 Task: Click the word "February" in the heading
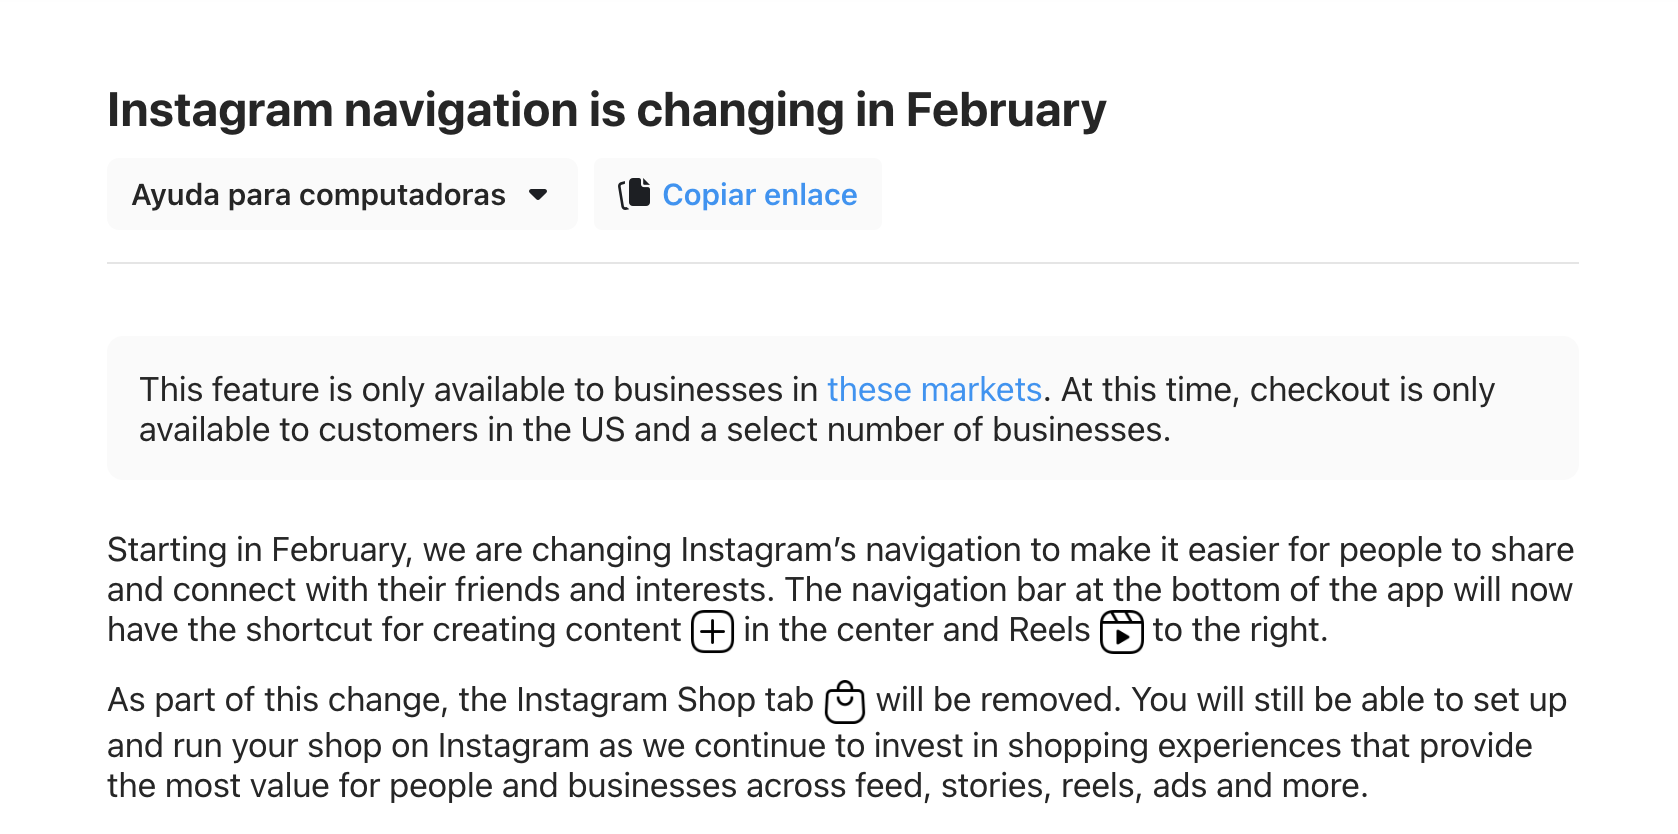pyautogui.click(x=1005, y=110)
